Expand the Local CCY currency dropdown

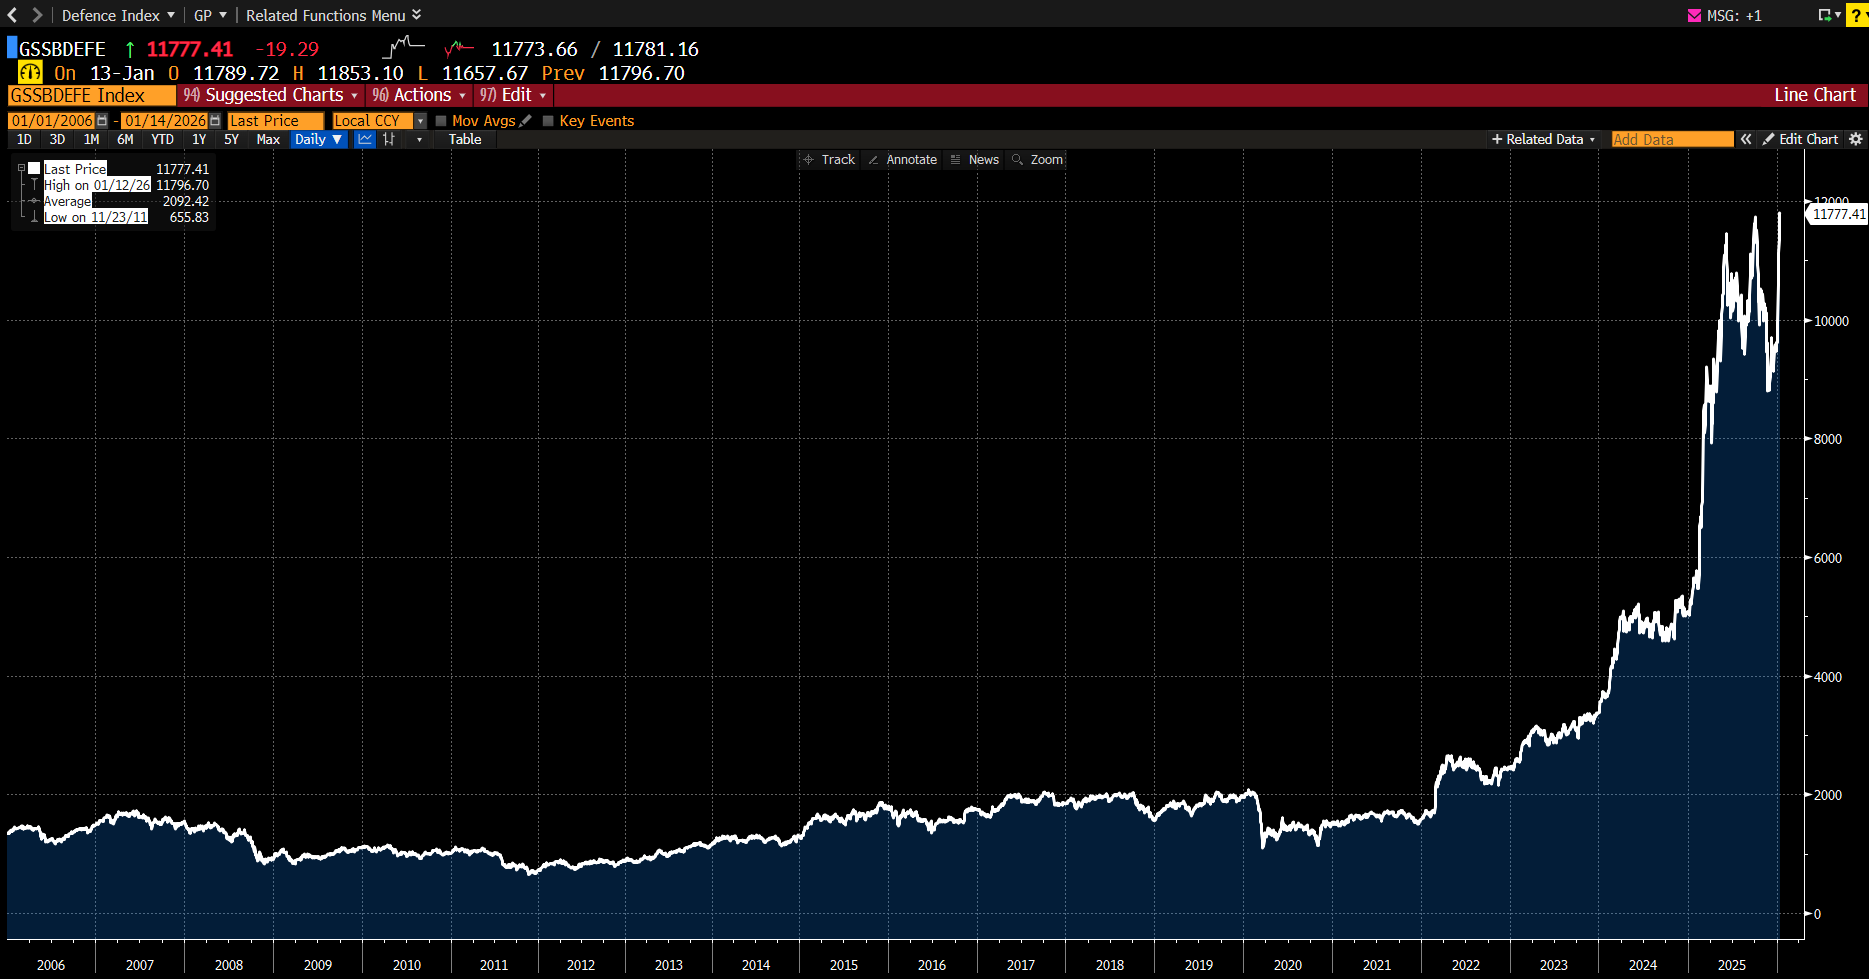pyautogui.click(x=421, y=121)
